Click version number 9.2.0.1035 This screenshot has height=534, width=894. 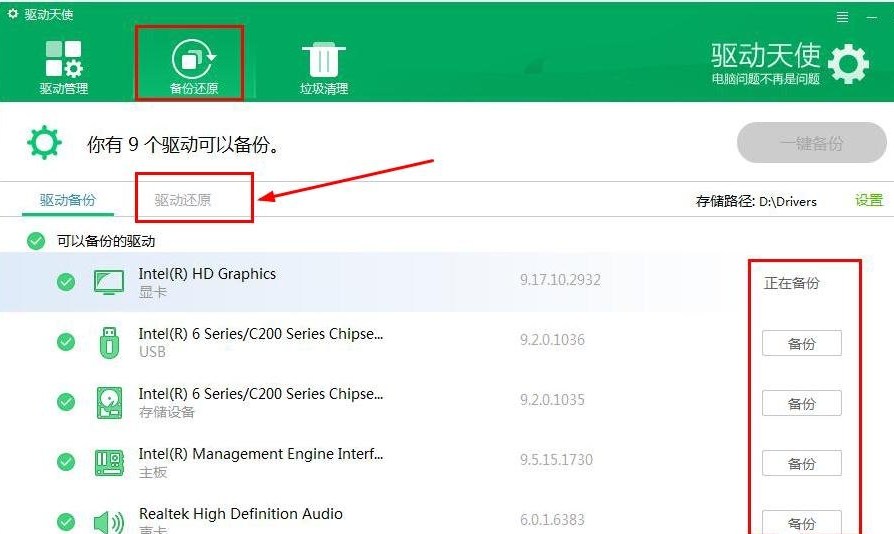point(552,400)
